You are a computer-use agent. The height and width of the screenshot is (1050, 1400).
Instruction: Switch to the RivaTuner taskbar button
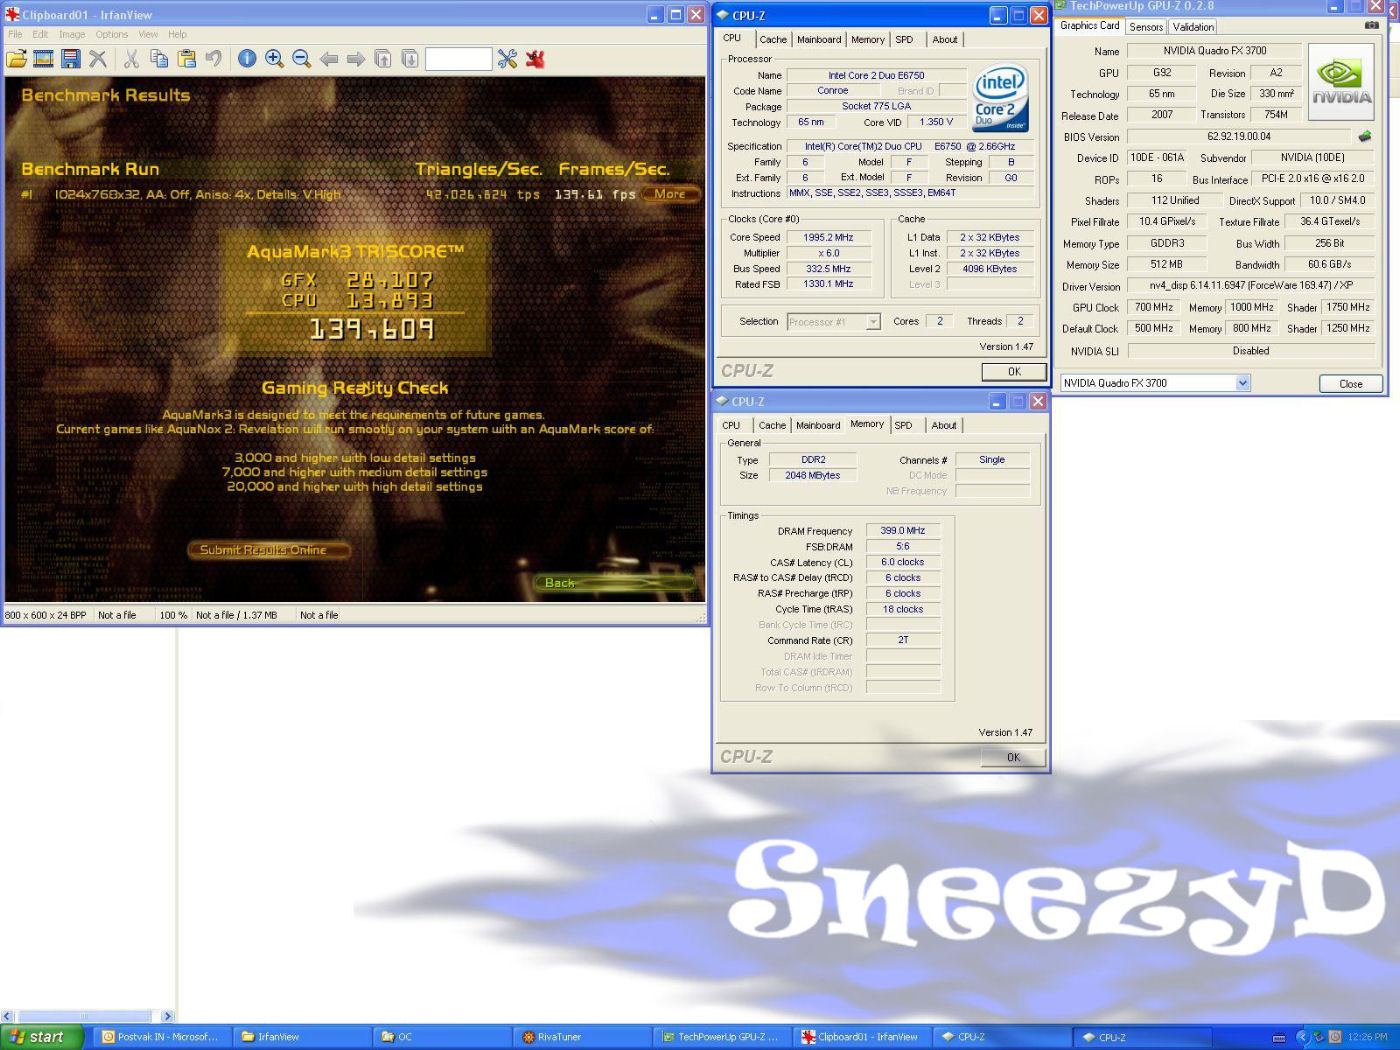(x=583, y=1037)
